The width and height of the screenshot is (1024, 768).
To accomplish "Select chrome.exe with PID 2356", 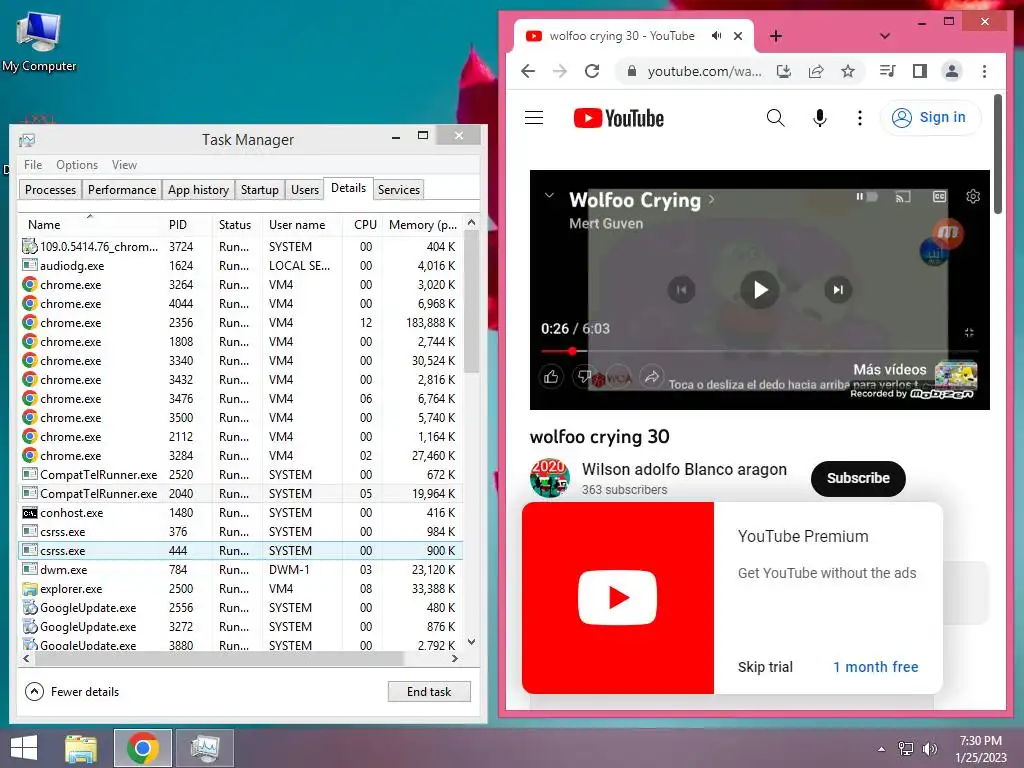I will click(240, 323).
